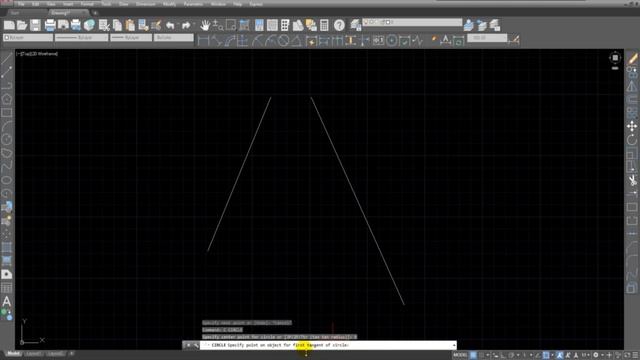Viewport: 640px width, 360px height.
Task: Click the Match Properties brush icon
Action: click(x=156, y=25)
